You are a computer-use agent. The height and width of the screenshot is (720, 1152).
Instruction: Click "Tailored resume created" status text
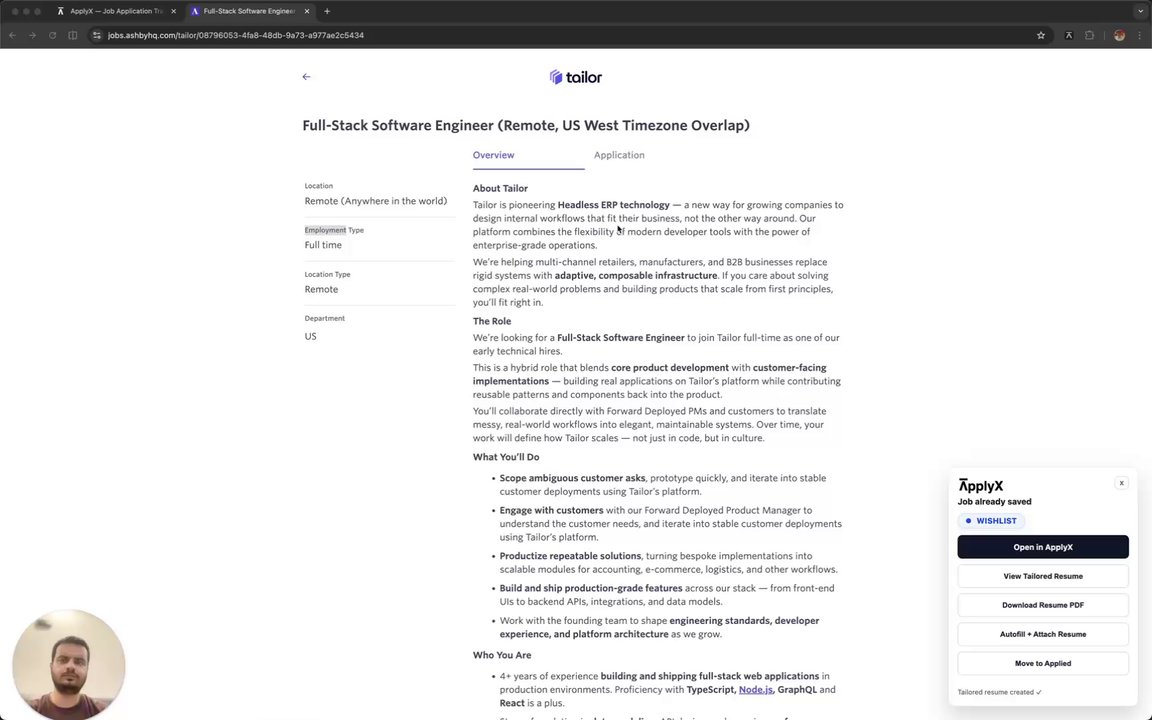(x=999, y=692)
